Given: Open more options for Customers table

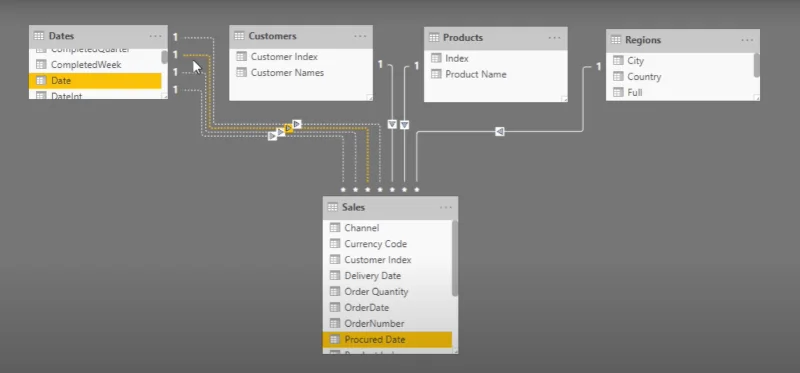Looking at the screenshot, I should (x=360, y=36).
